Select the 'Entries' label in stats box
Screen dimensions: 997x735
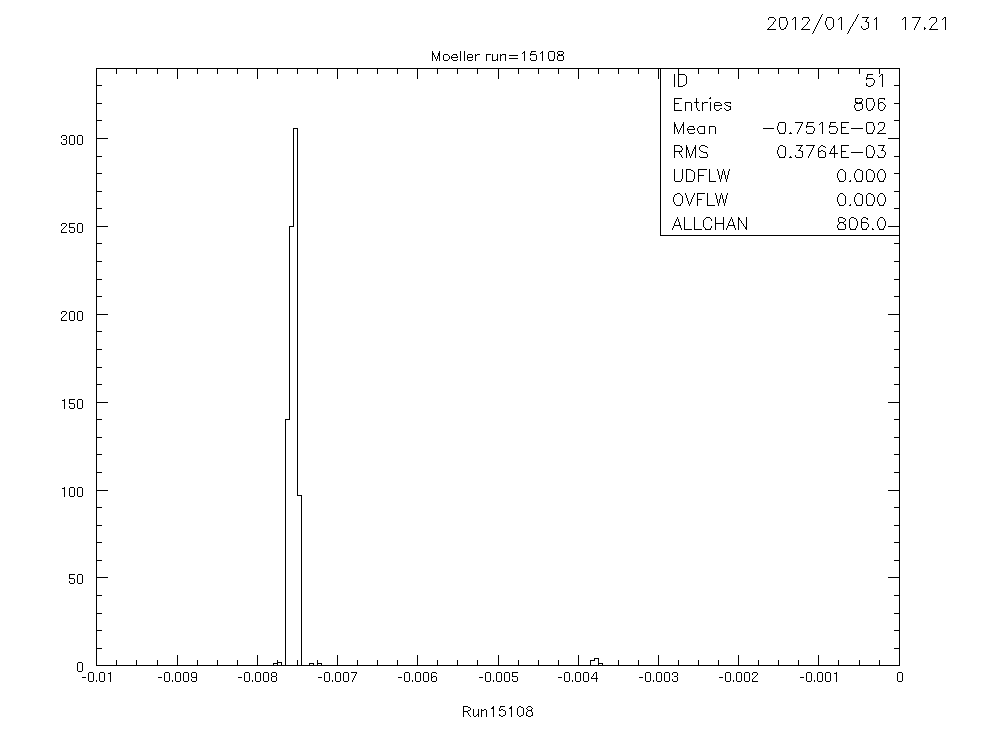702,105
